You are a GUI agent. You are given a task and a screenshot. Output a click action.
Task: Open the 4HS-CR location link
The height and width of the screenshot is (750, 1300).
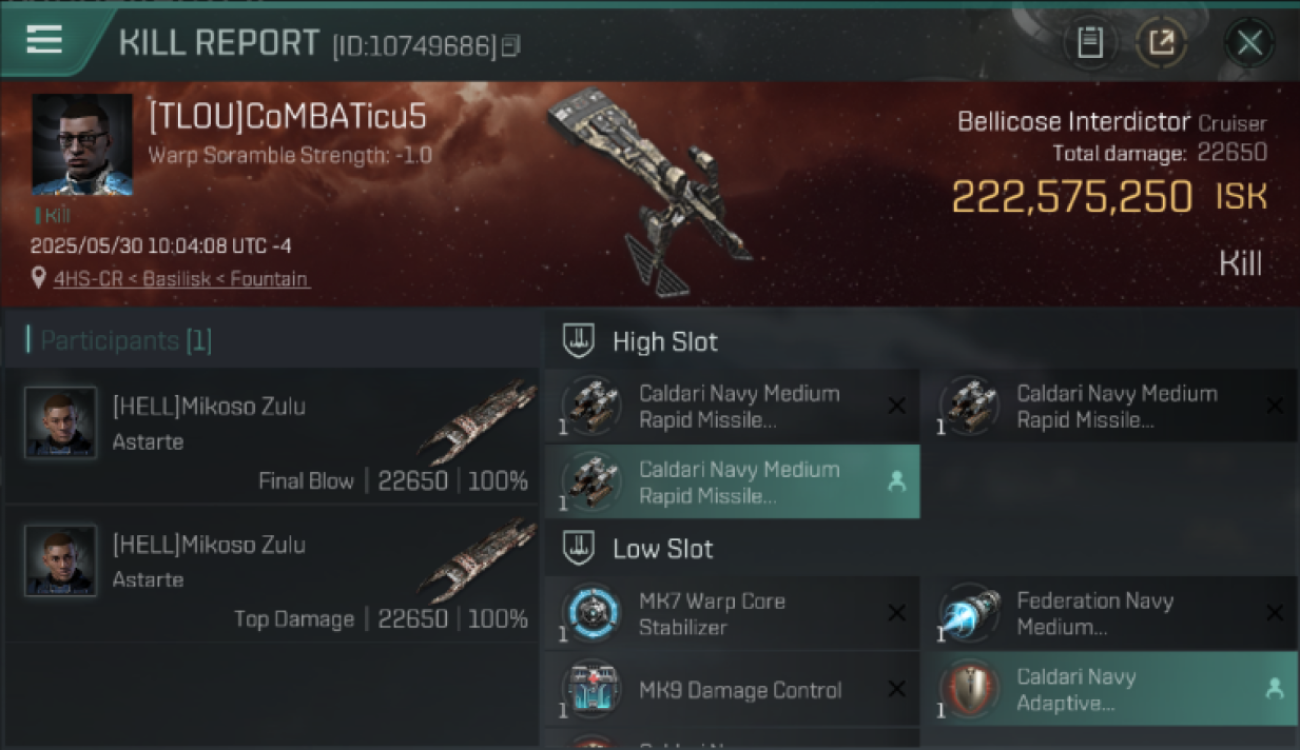pos(180,279)
